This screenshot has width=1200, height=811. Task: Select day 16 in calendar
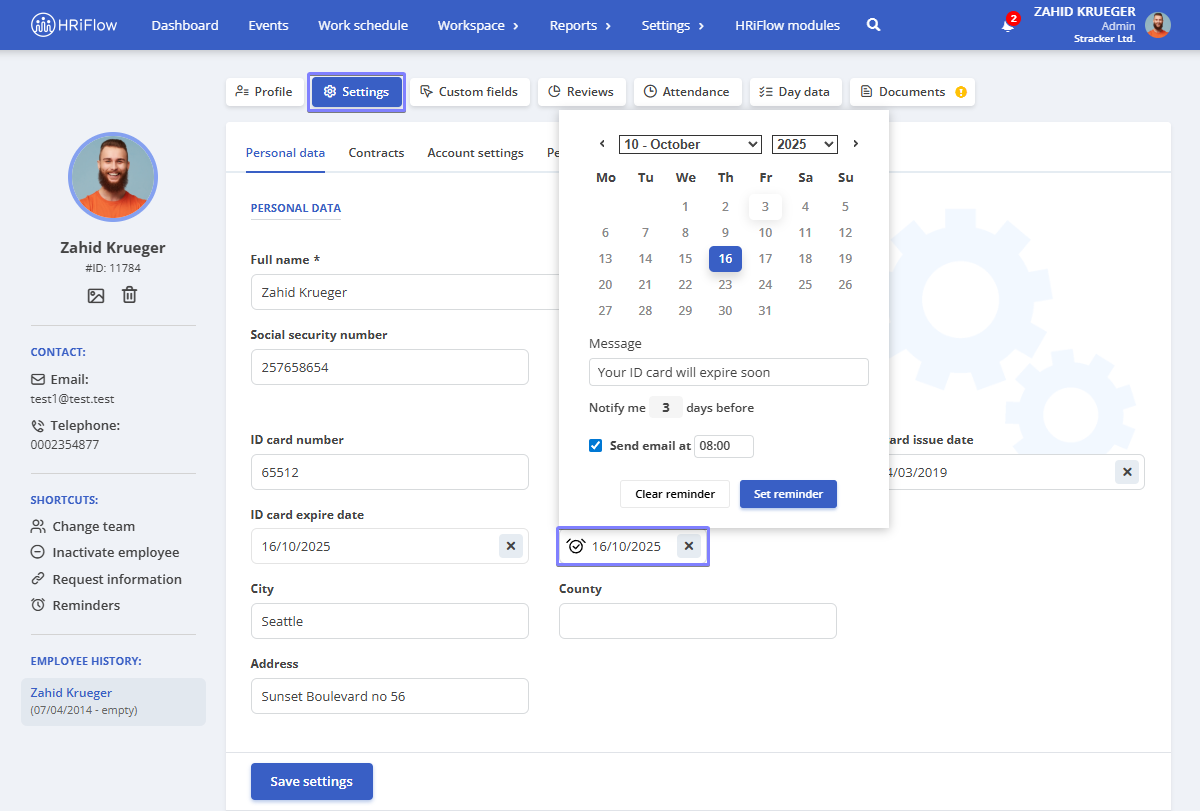point(725,259)
